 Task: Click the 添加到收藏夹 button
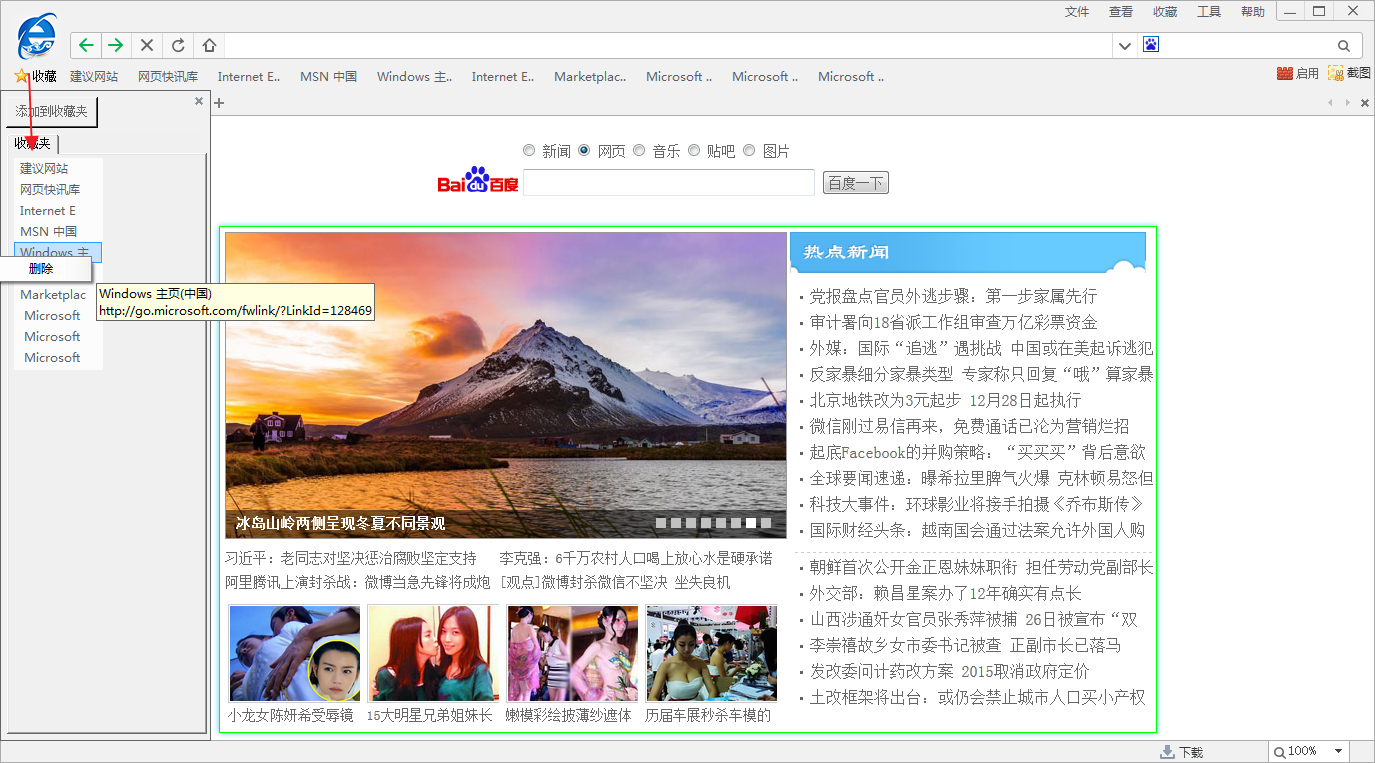click(52, 111)
